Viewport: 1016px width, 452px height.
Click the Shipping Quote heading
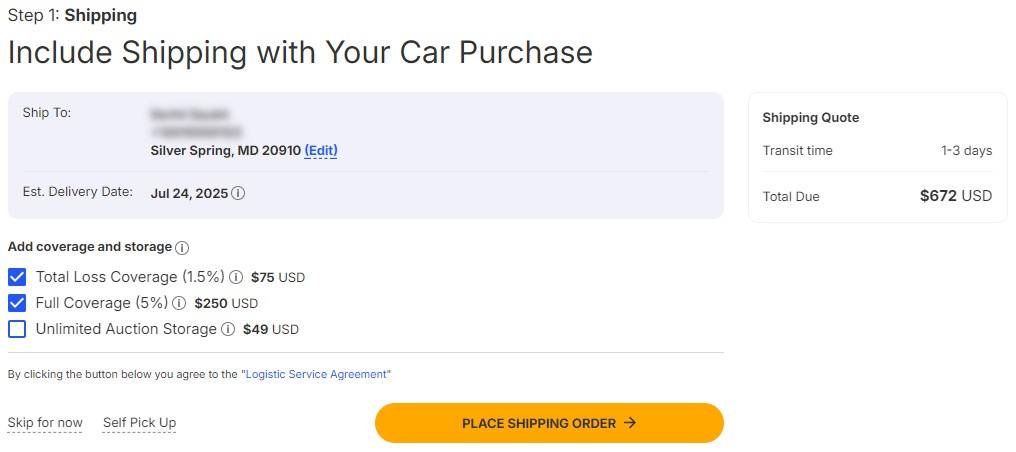pyautogui.click(x=811, y=118)
